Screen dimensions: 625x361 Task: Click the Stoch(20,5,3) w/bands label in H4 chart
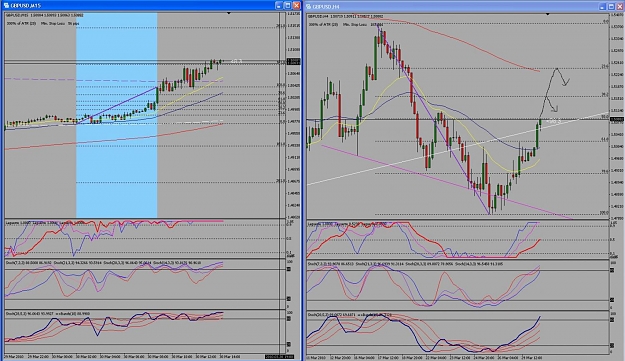click(x=350, y=315)
